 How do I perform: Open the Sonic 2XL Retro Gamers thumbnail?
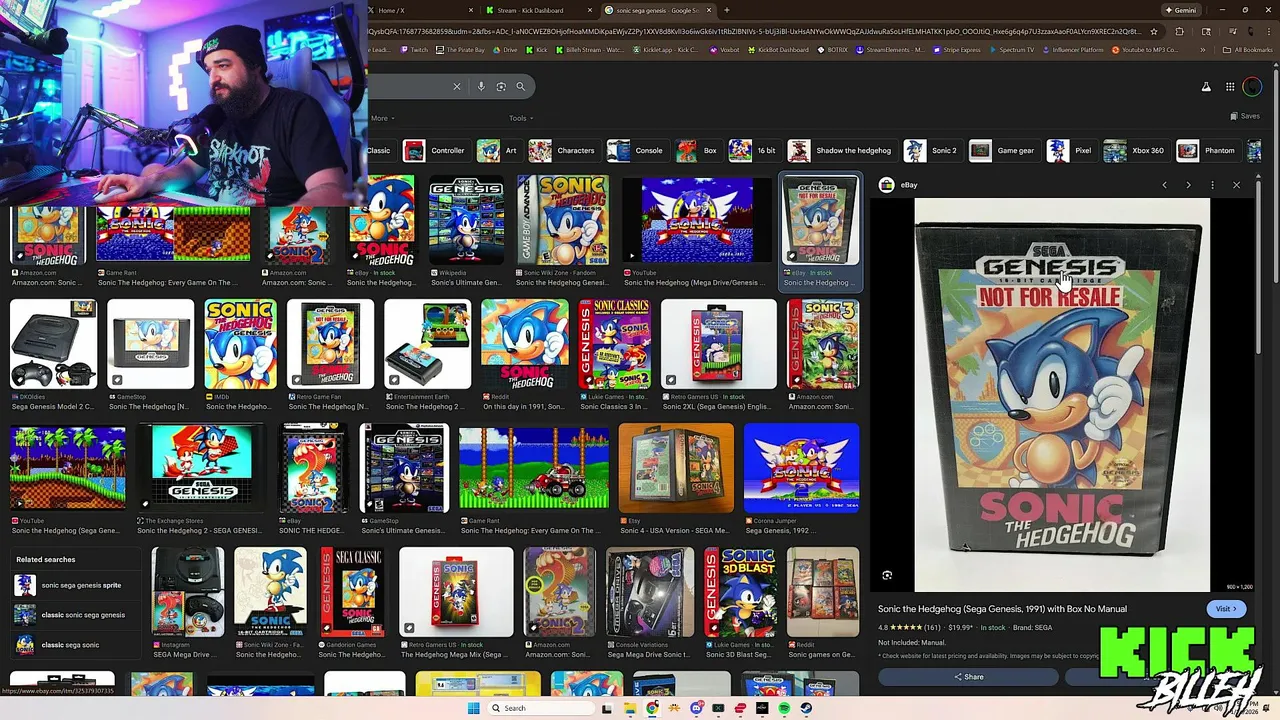coord(718,344)
